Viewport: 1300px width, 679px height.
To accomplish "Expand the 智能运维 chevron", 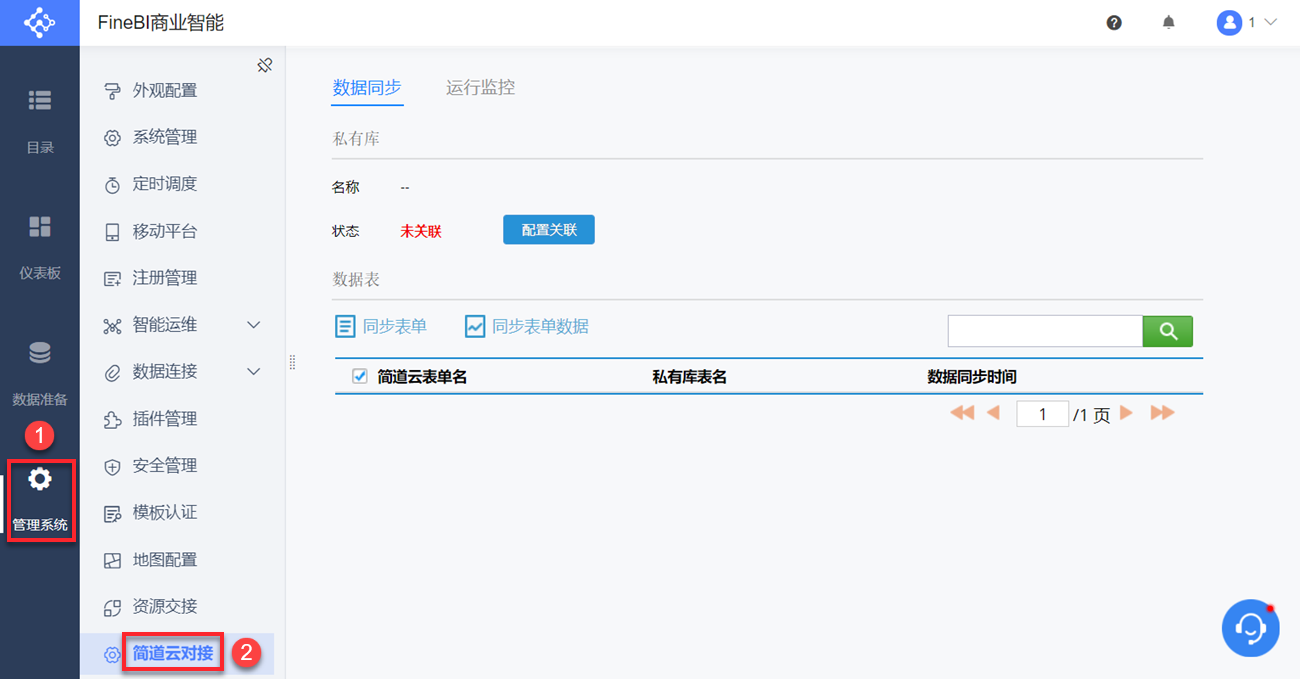I will [254, 325].
